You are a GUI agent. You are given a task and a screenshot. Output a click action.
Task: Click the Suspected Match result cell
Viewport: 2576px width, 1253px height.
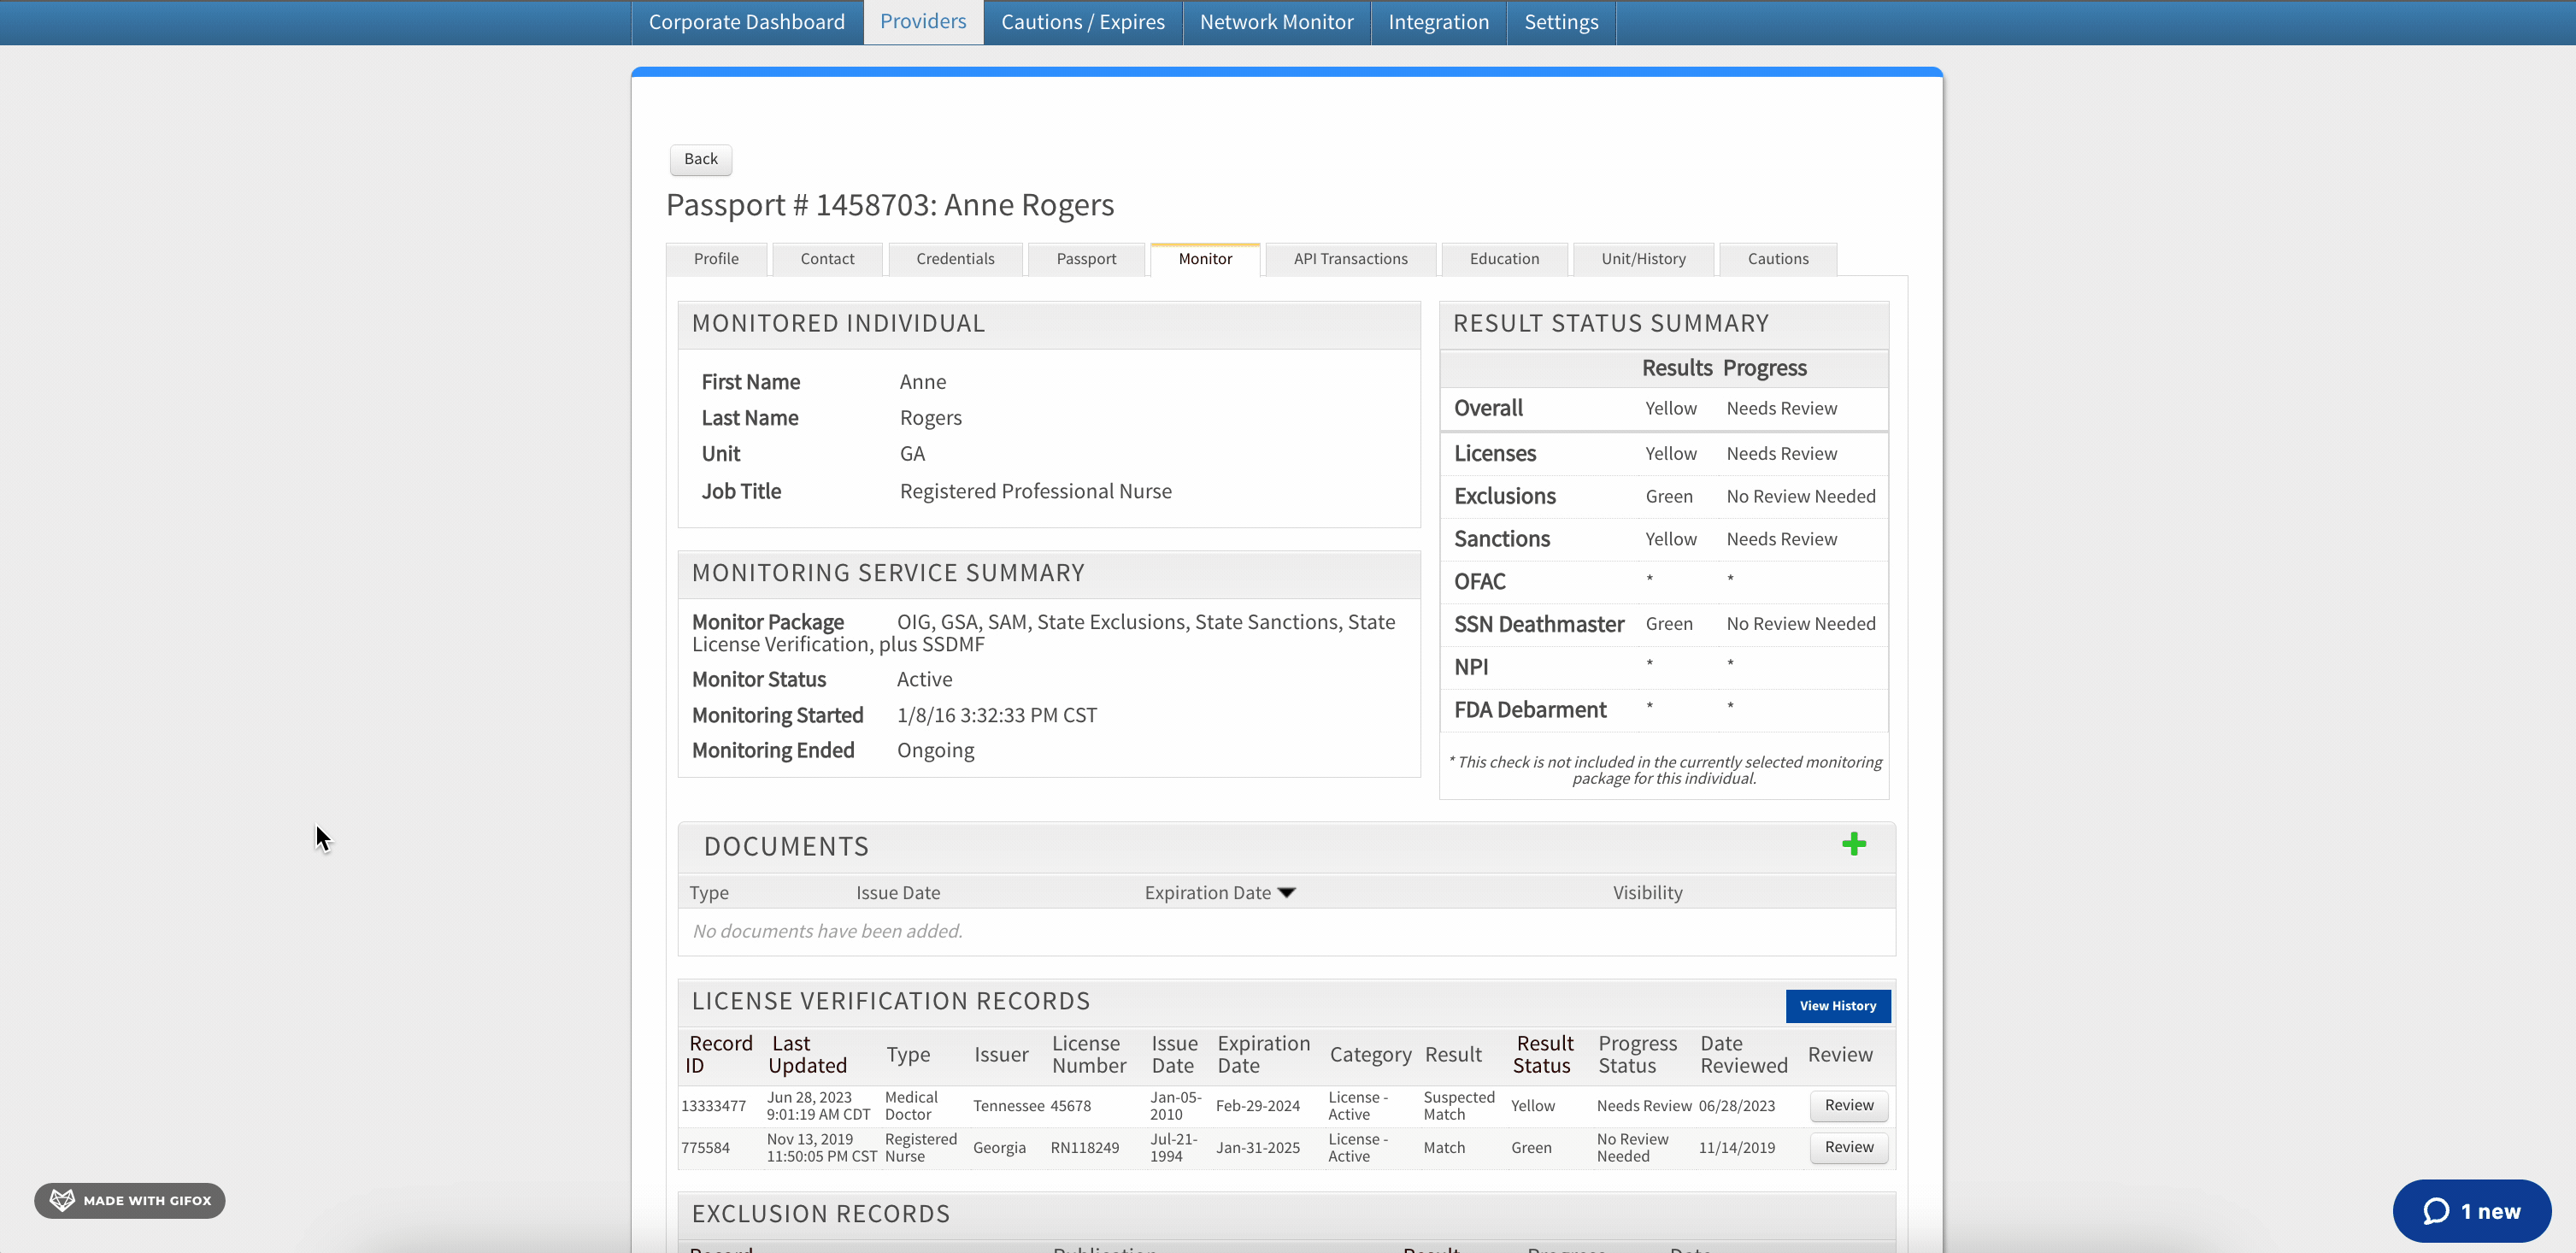(x=1458, y=1106)
